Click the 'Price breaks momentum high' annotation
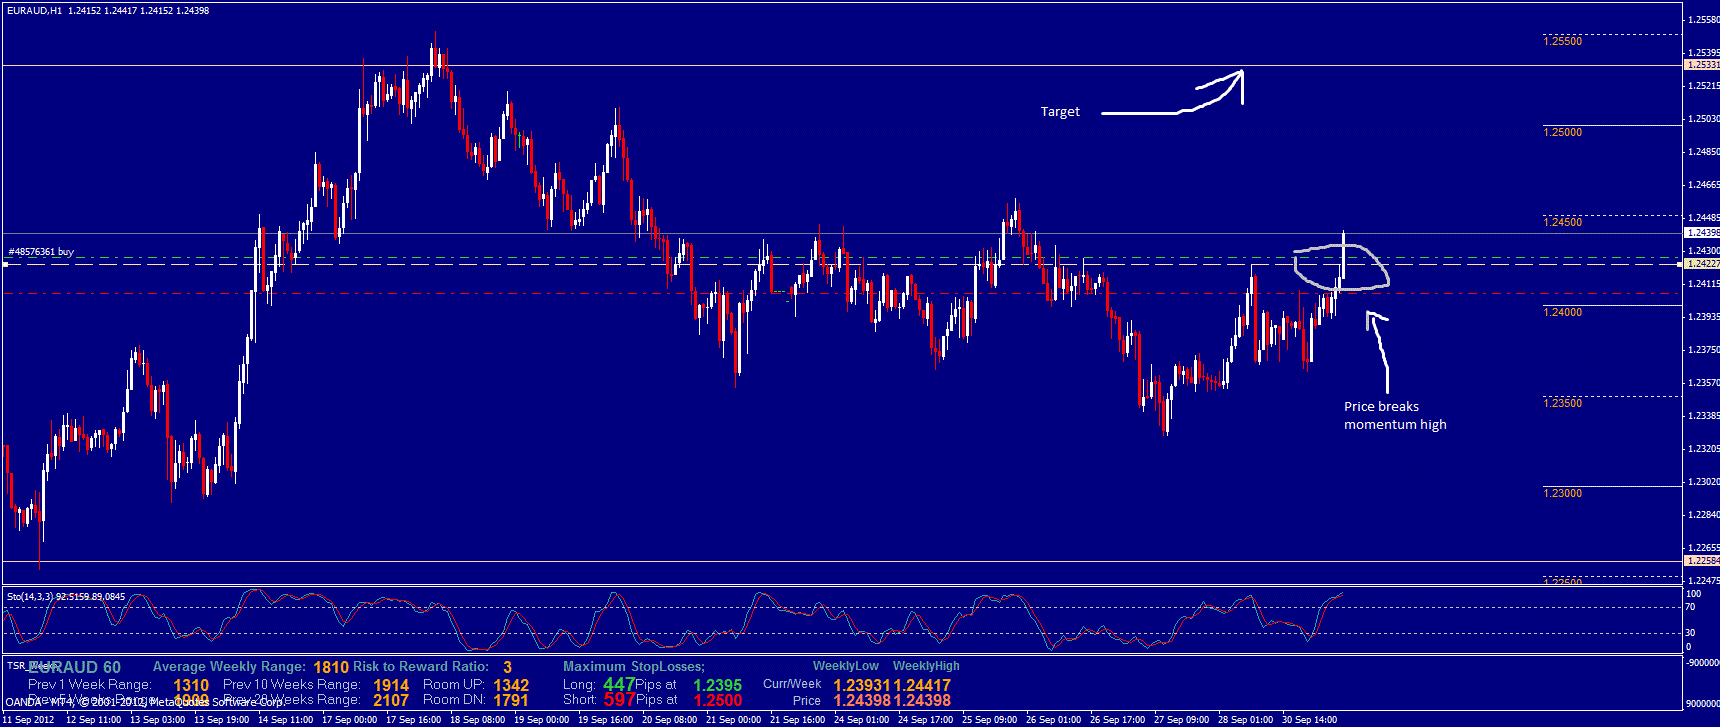This screenshot has width=1720, height=727. tap(1394, 416)
